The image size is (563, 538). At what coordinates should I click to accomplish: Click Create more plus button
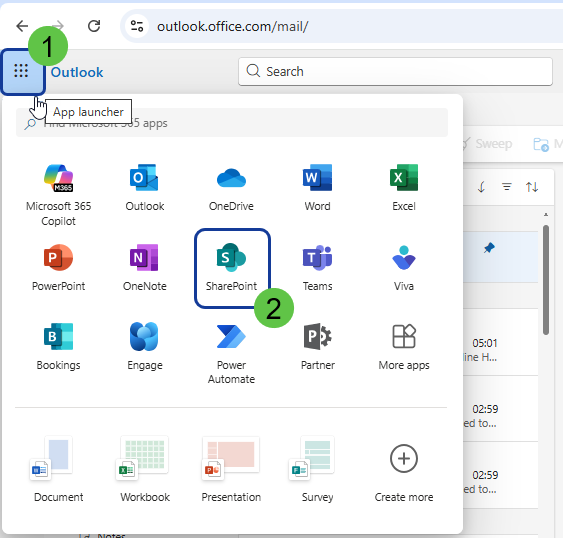click(404, 459)
